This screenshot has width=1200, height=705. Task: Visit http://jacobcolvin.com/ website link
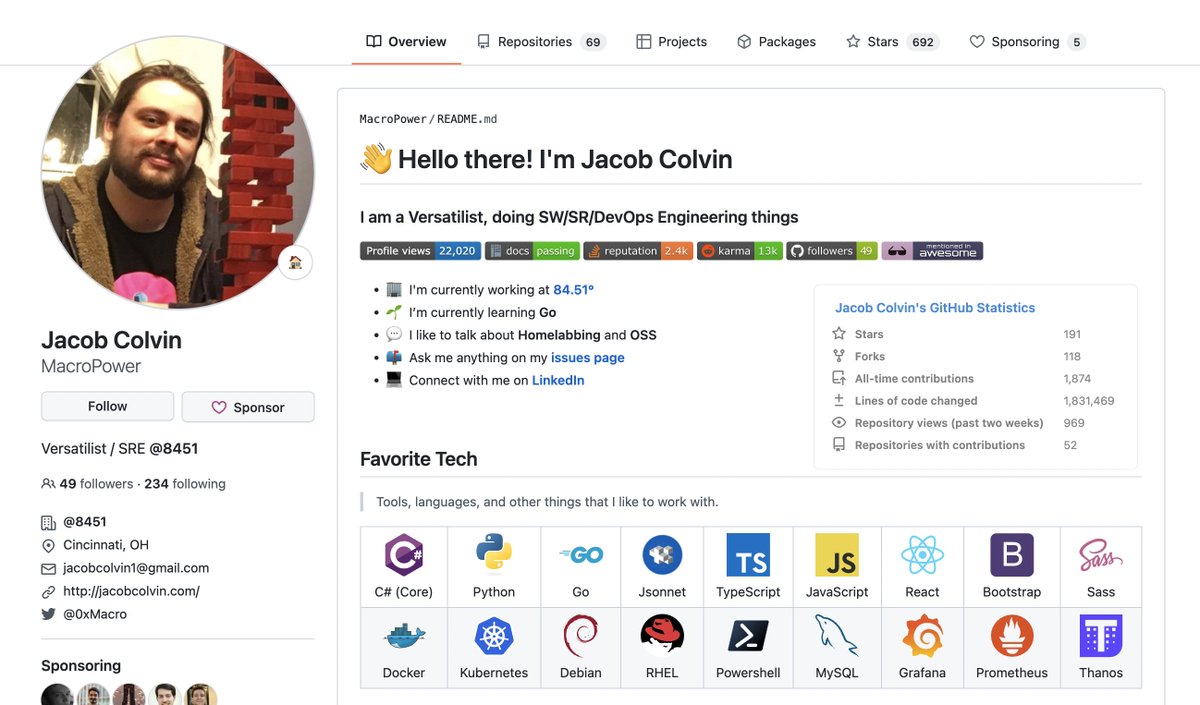(131, 591)
